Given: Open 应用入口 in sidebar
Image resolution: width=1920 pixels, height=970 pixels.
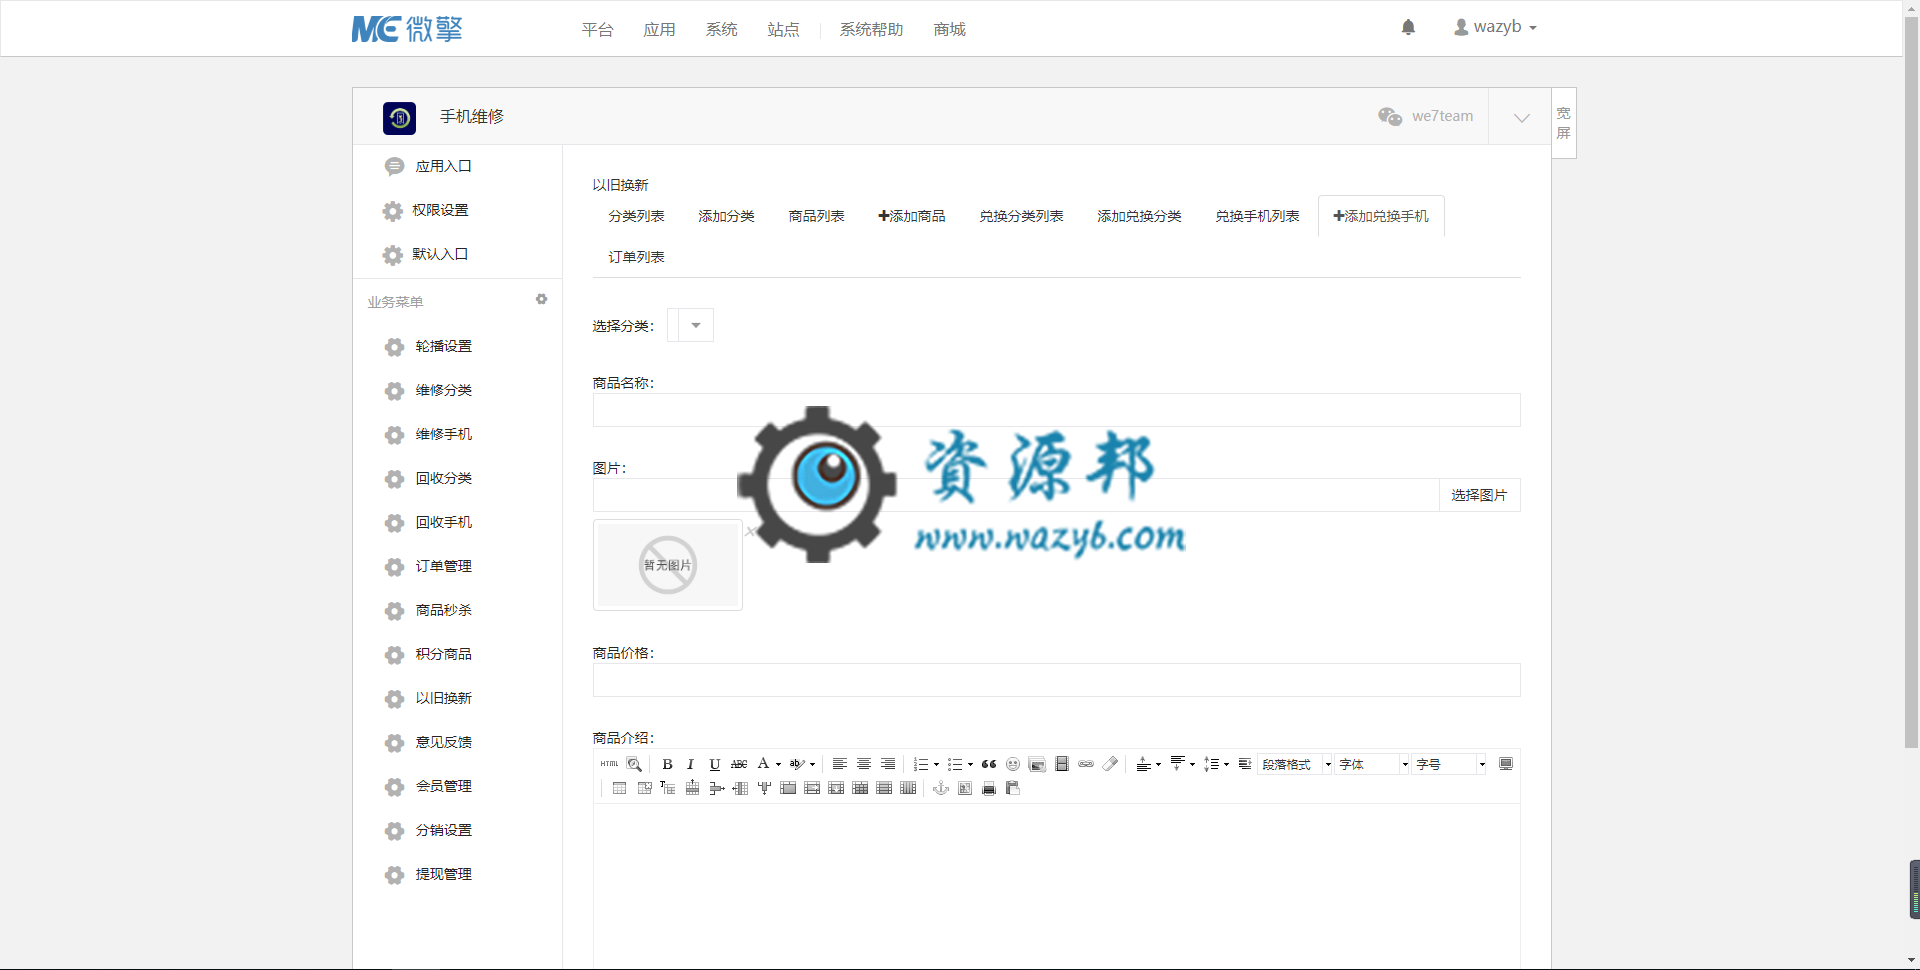Looking at the screenshot, I should tap(444, 166).
